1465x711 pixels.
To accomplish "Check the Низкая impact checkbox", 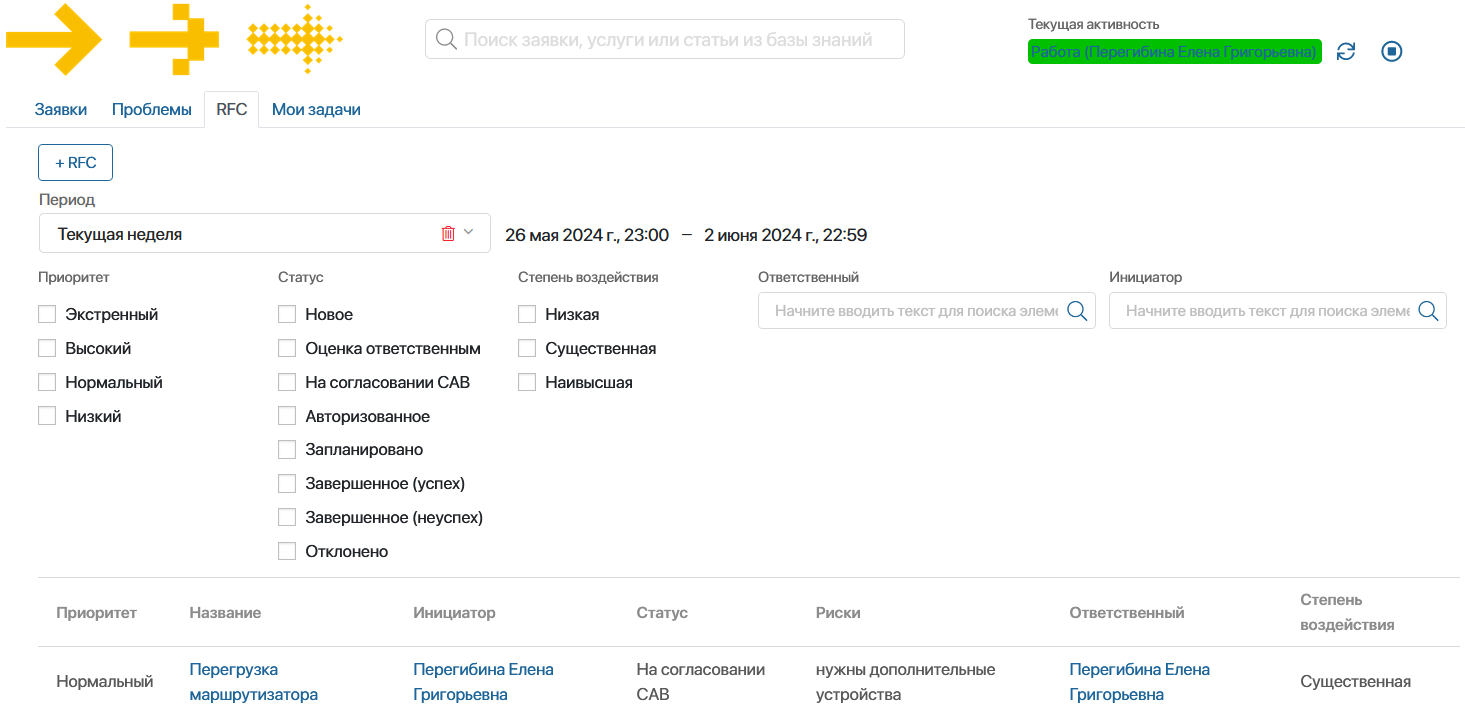I will pyautogui.click(x=527, y=314).
